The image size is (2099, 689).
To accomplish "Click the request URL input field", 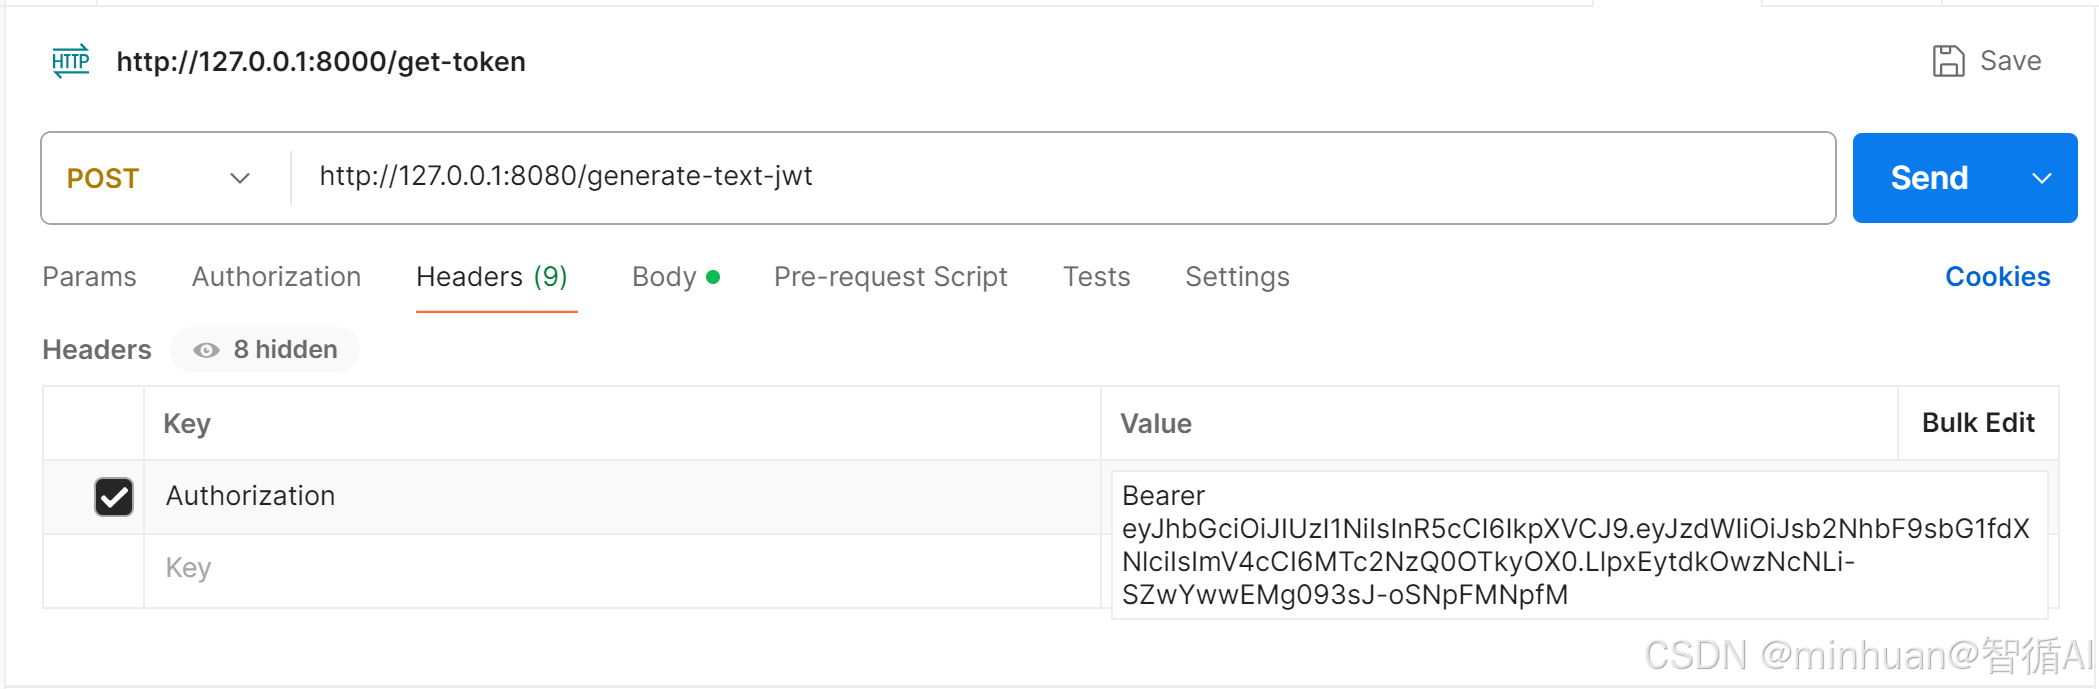I will [x=1060, y=177].
